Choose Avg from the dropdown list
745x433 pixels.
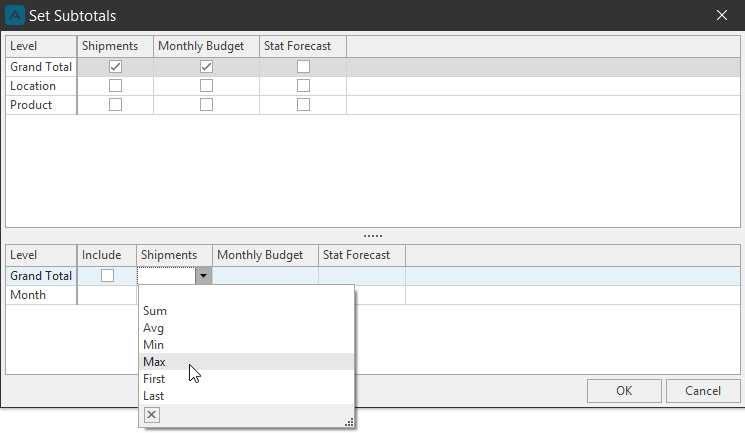click(247, 328)
